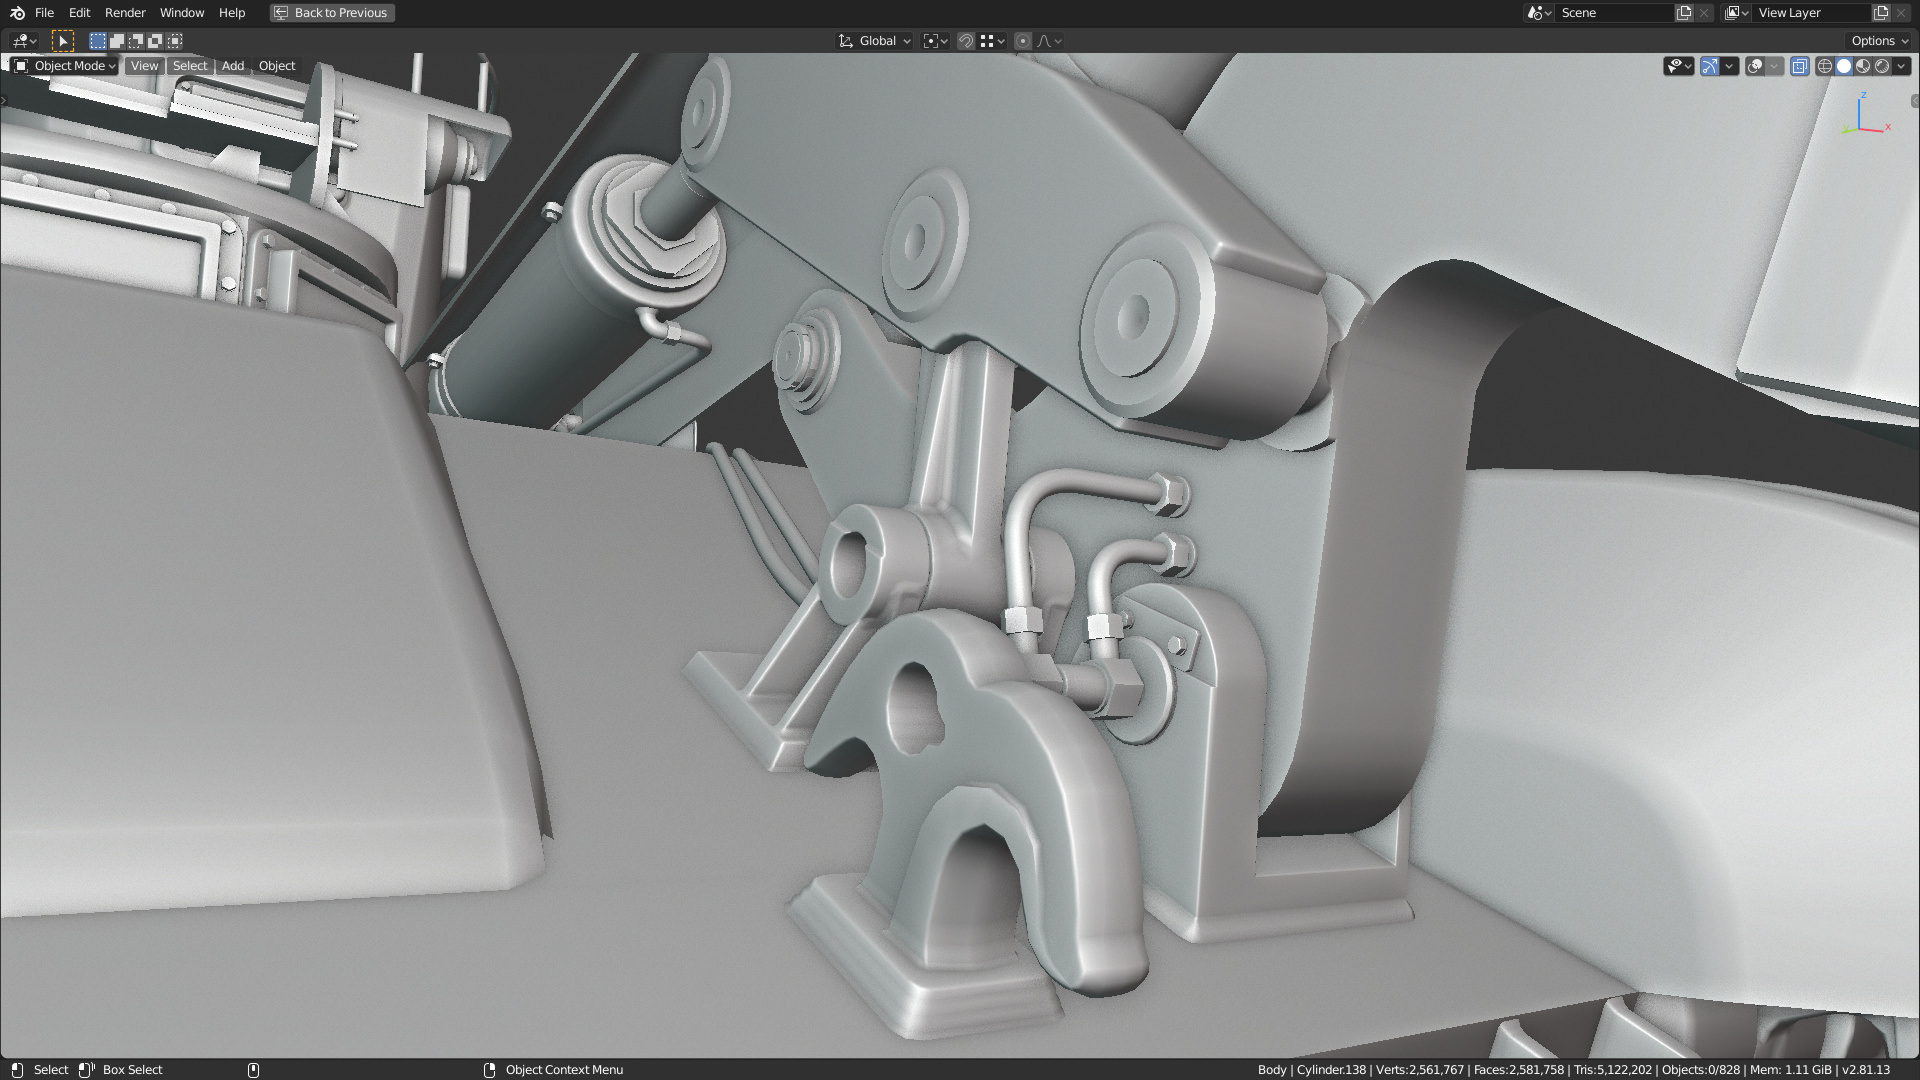Click the Back to Previous button
Image resolution: width=1920 pixels, height=1080 pixels.
tap(332, 13)
